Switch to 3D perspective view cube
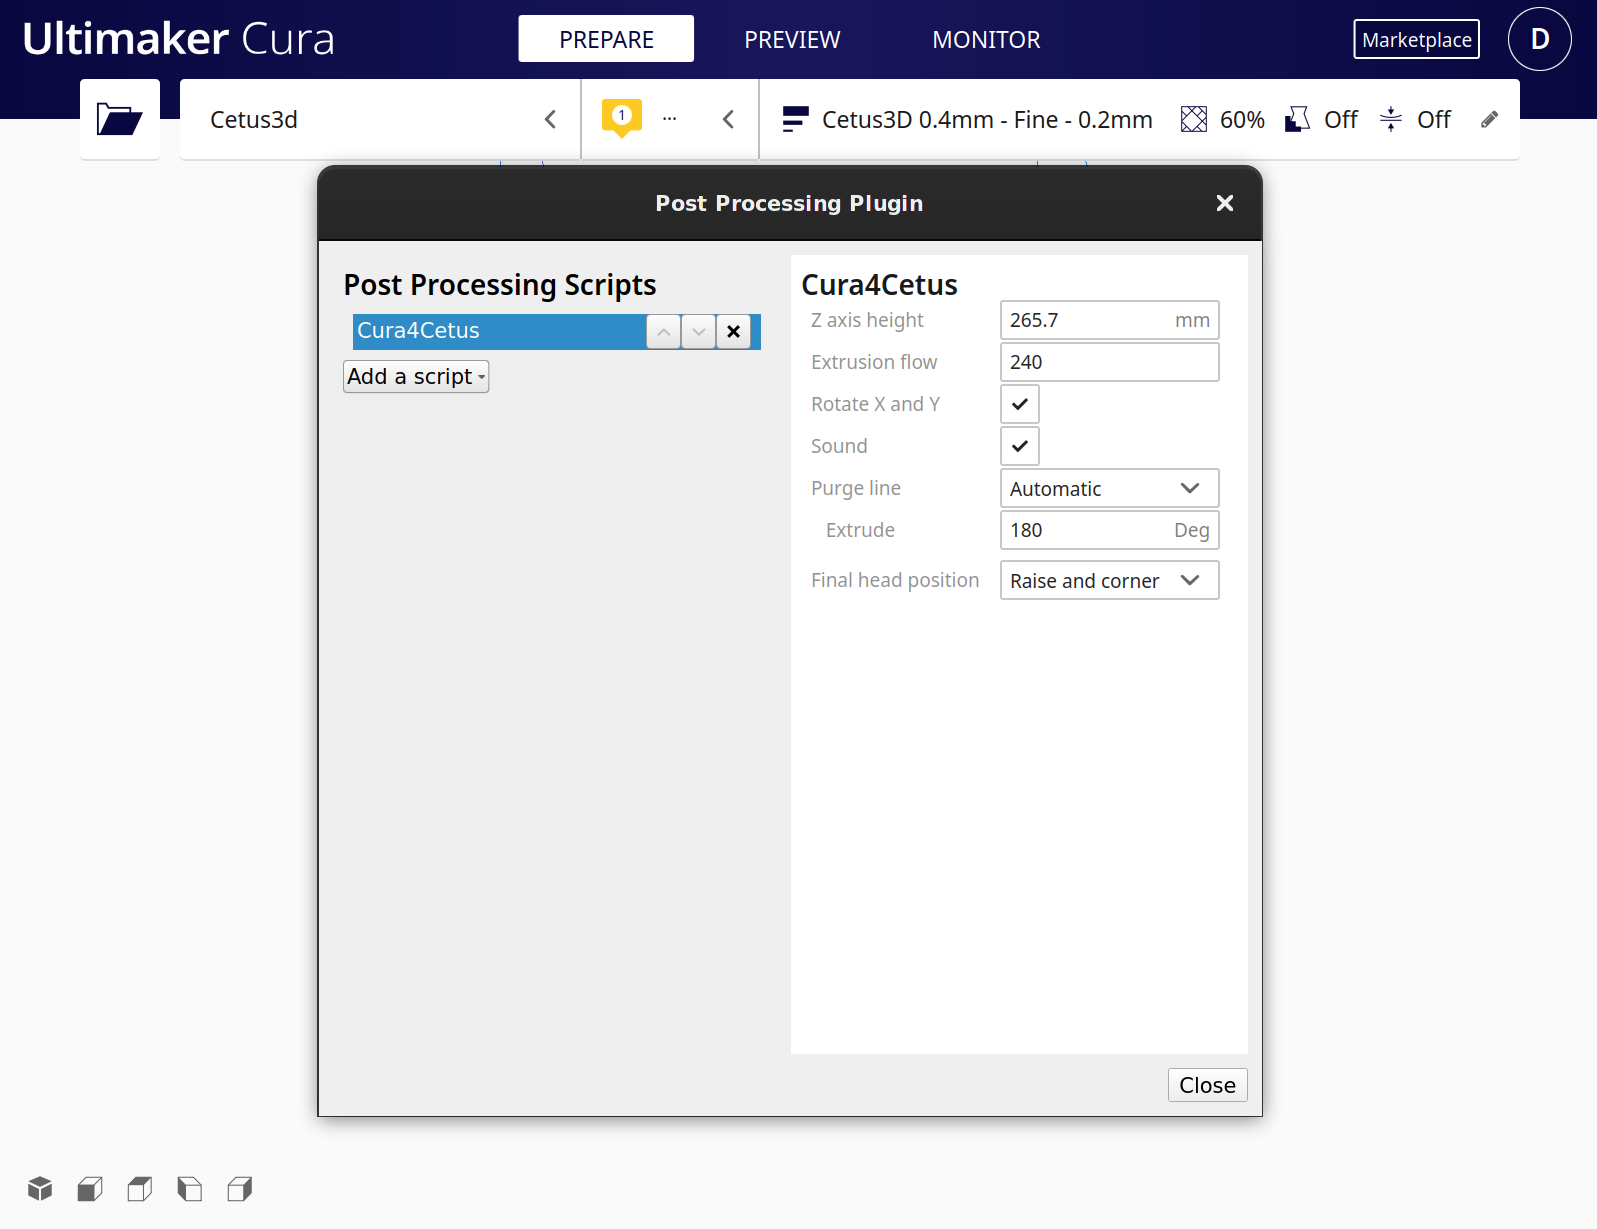The image size is (1597, 1229). pyautogui.click(x=40, y=1188)
